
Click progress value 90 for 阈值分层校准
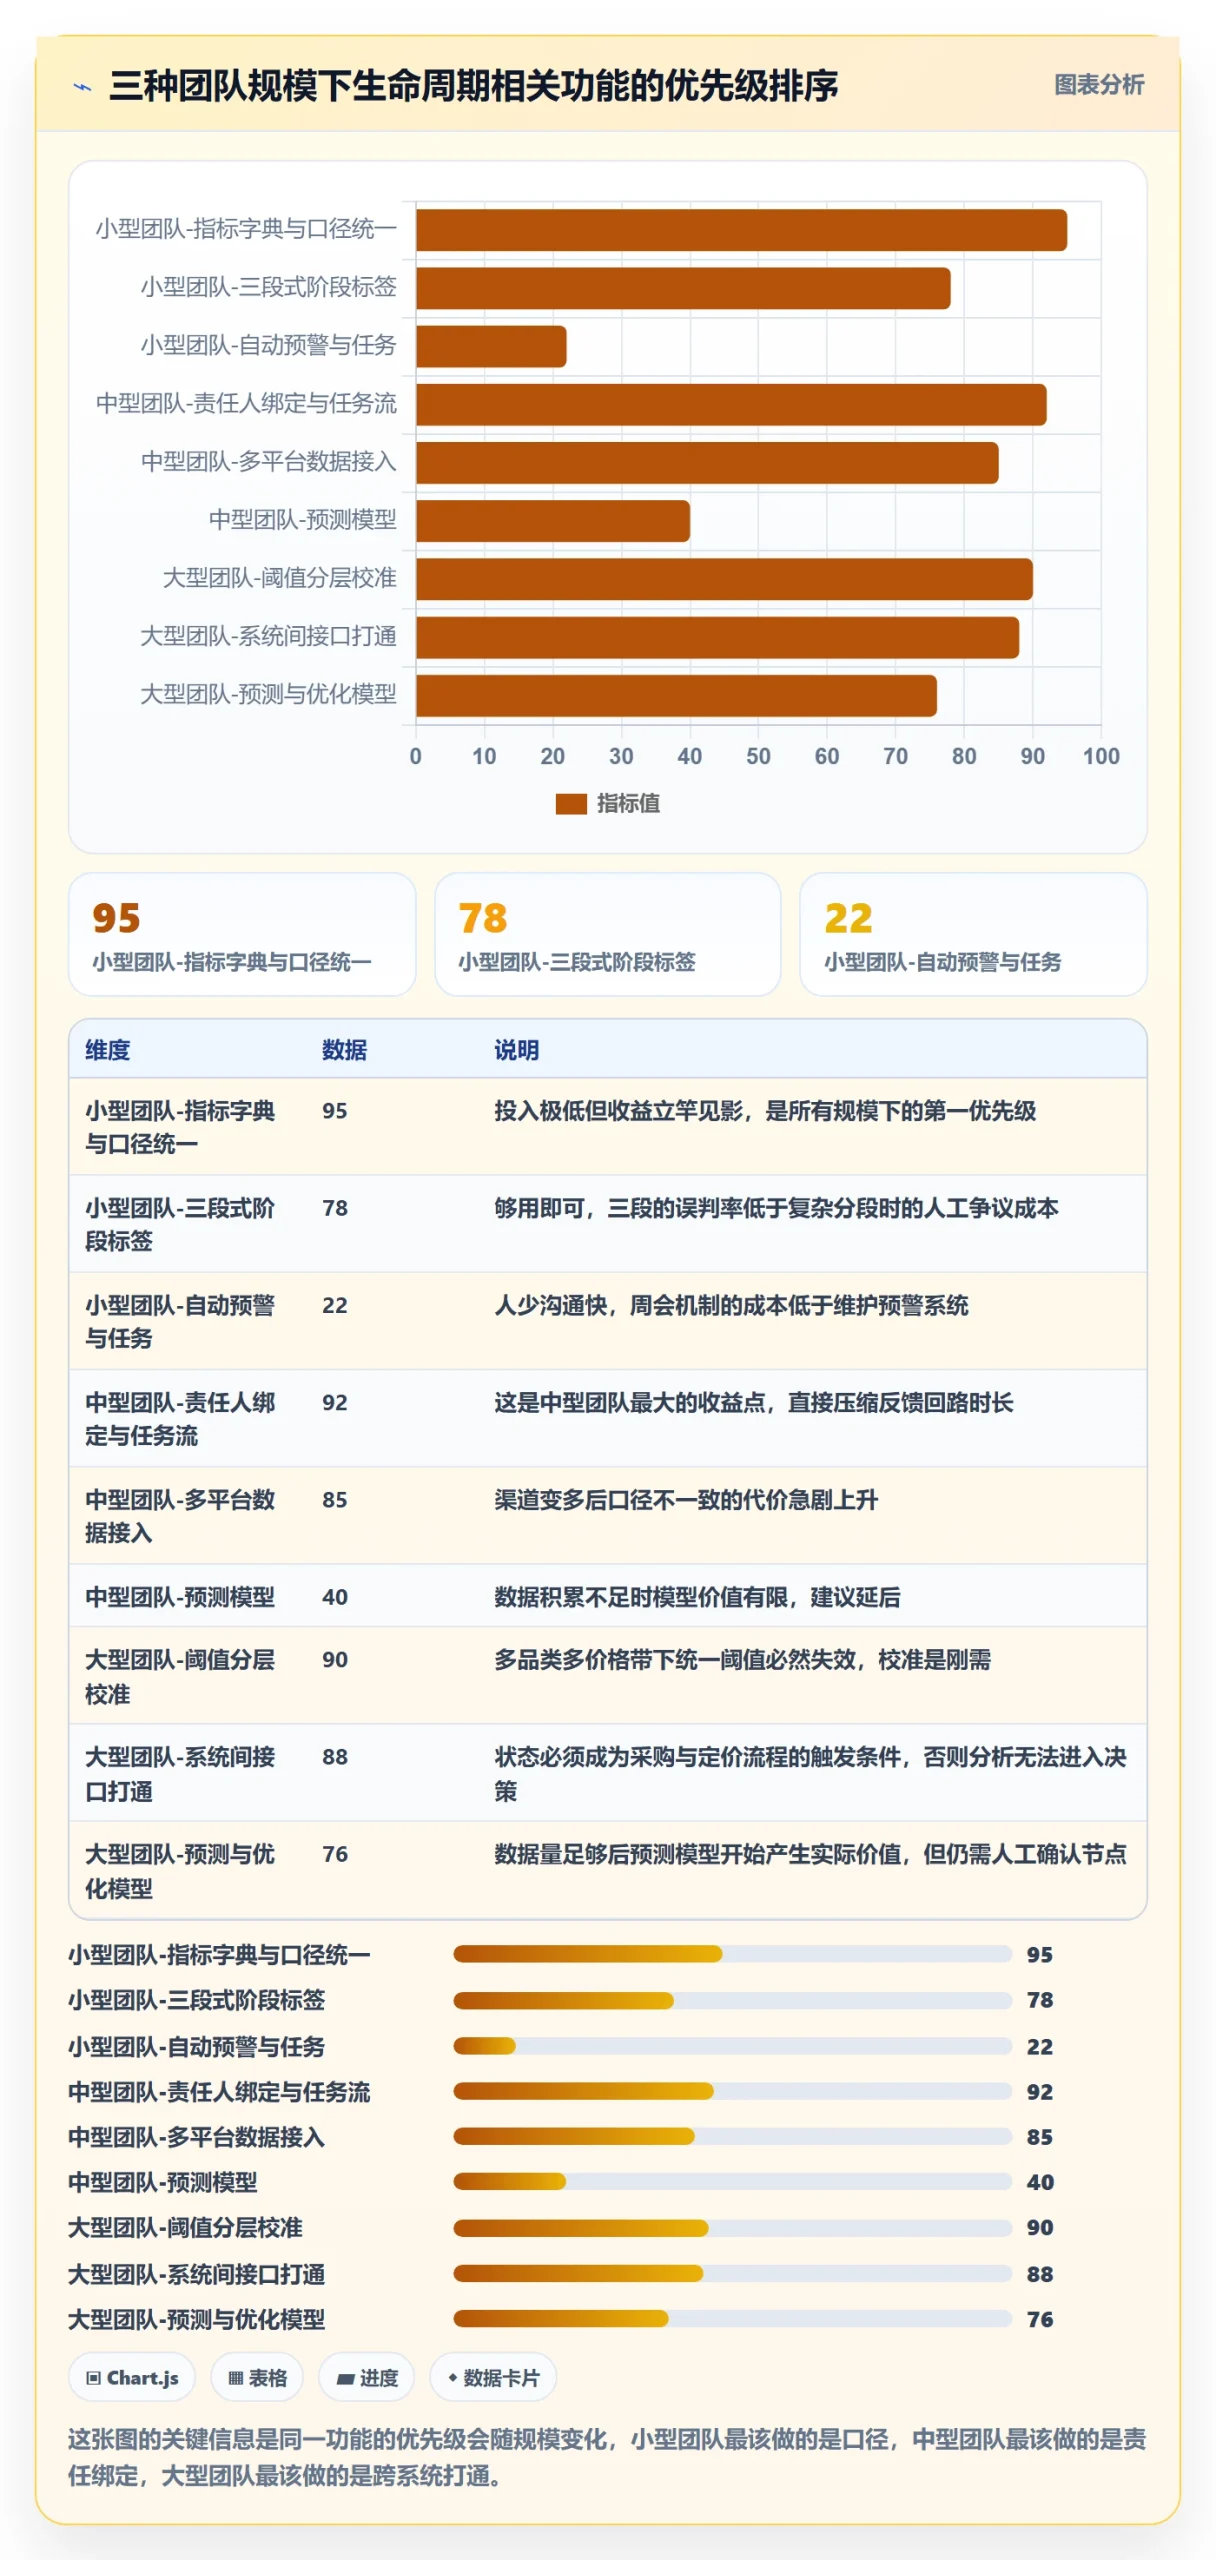(1040, 2228)
